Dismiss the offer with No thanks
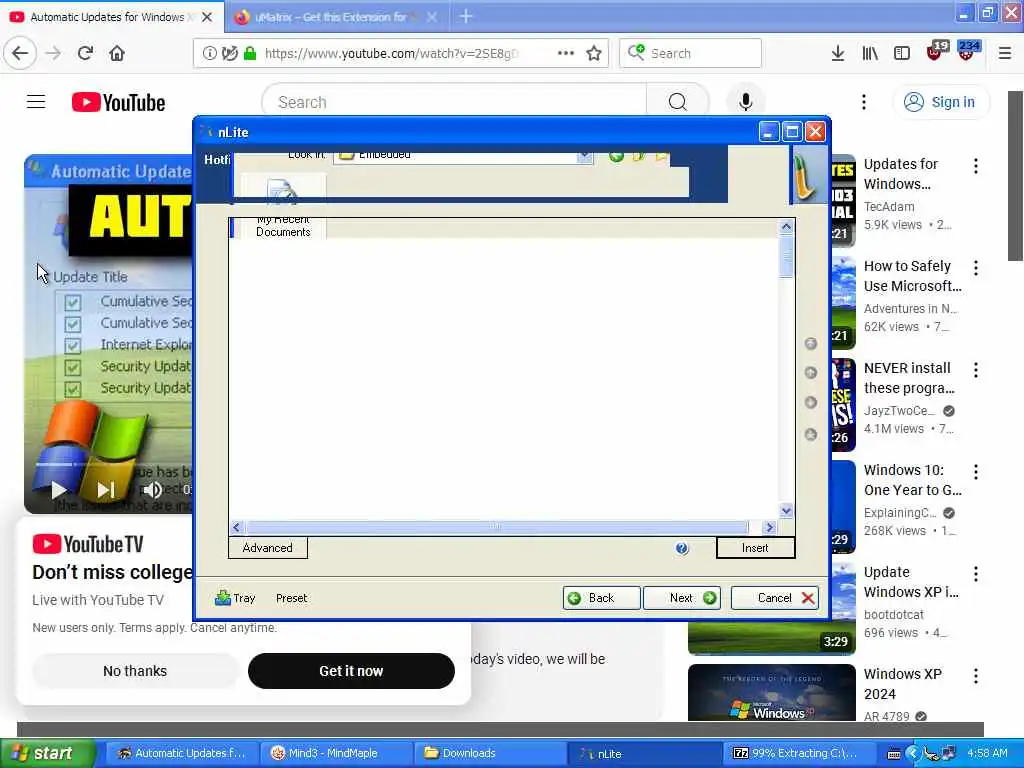The height and width of the screenshot is (768, 1024). 135,671
